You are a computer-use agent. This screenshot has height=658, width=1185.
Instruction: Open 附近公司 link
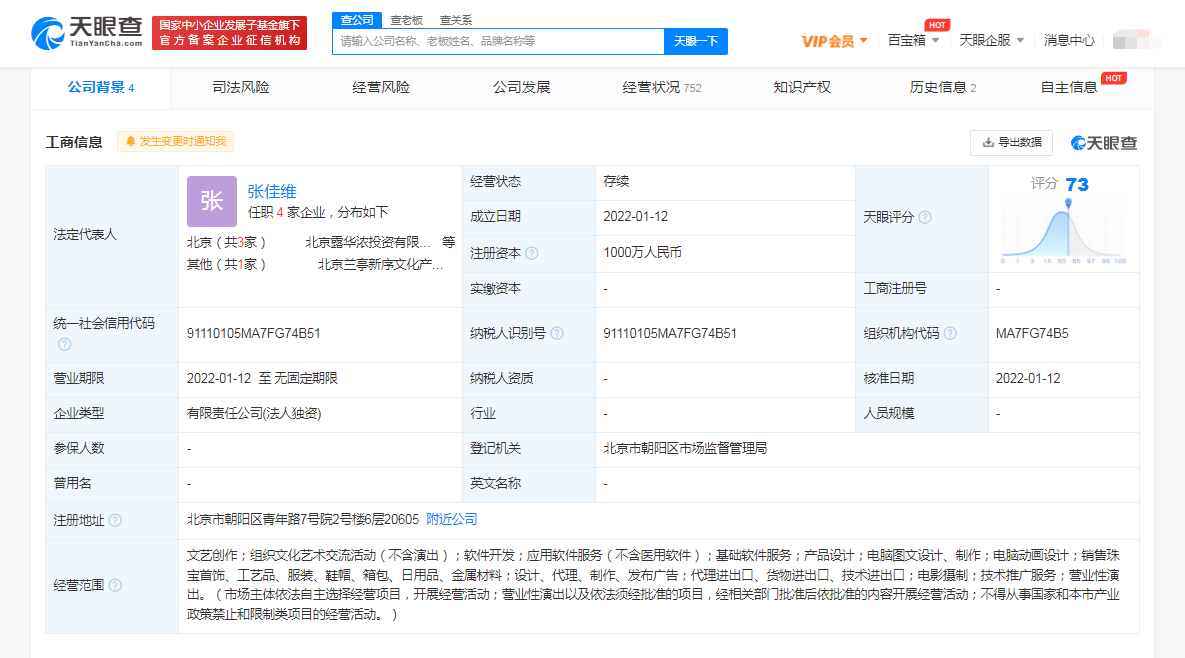coord(452,520)
